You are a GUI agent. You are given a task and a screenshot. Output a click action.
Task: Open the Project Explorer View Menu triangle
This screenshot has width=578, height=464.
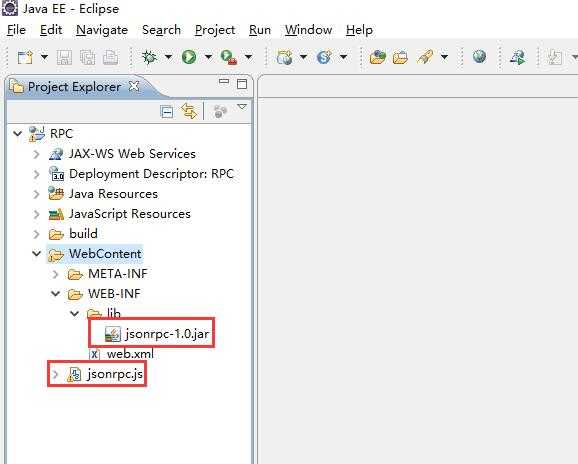[x=242, y=107]
